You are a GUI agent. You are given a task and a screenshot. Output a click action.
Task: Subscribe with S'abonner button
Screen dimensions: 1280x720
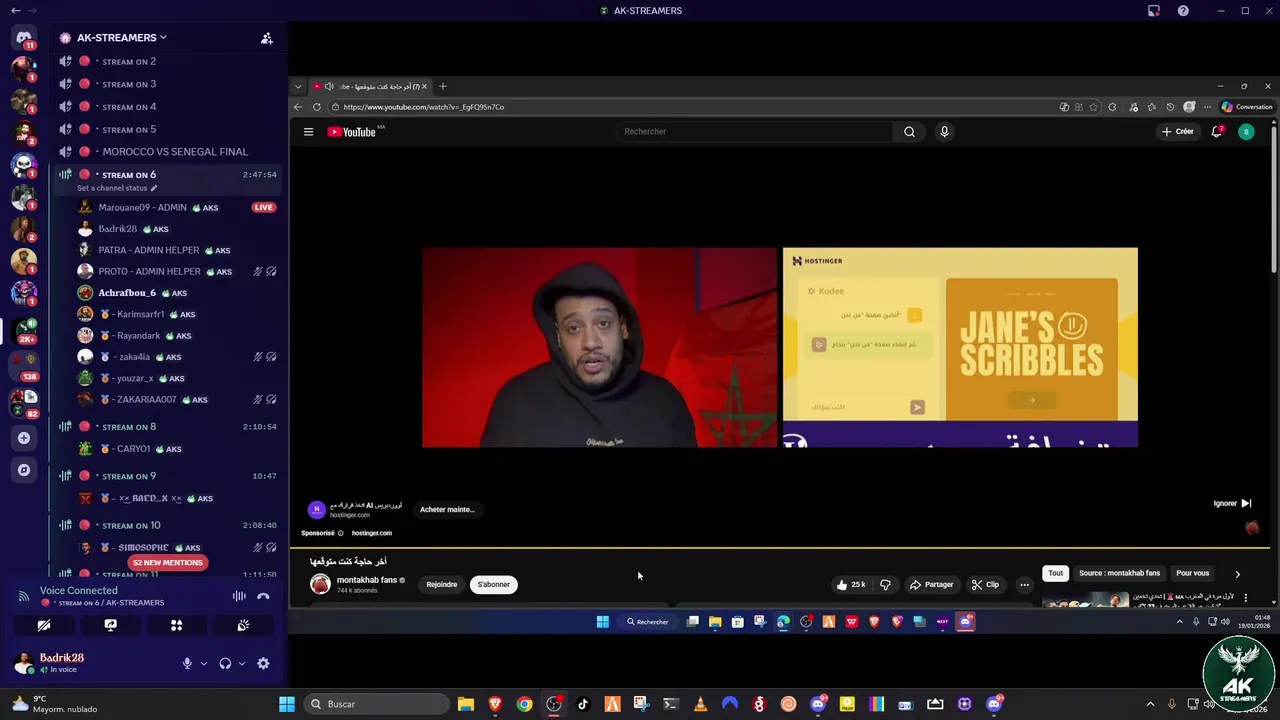pyautogui.click(x=493, y=584)
